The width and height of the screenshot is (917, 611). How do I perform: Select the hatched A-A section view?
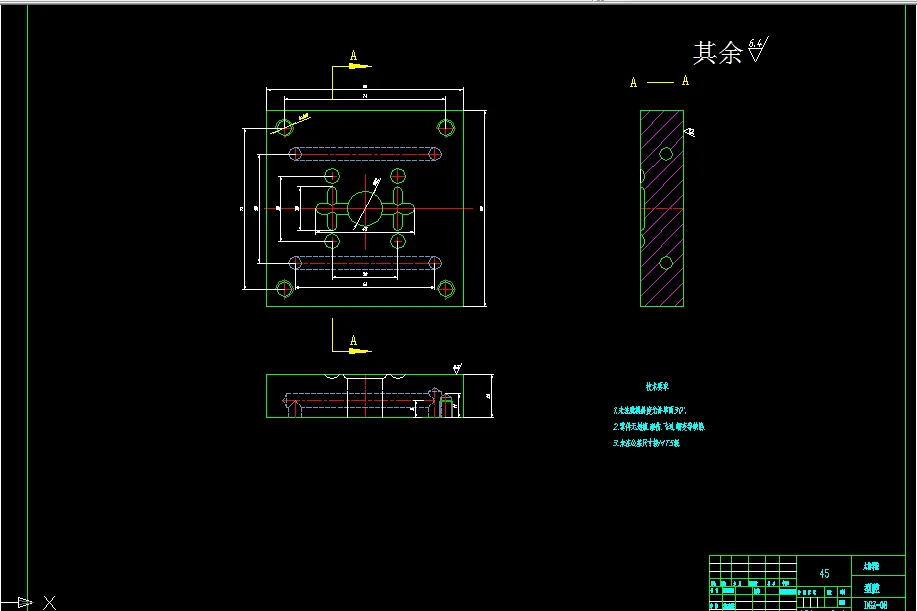661,208
